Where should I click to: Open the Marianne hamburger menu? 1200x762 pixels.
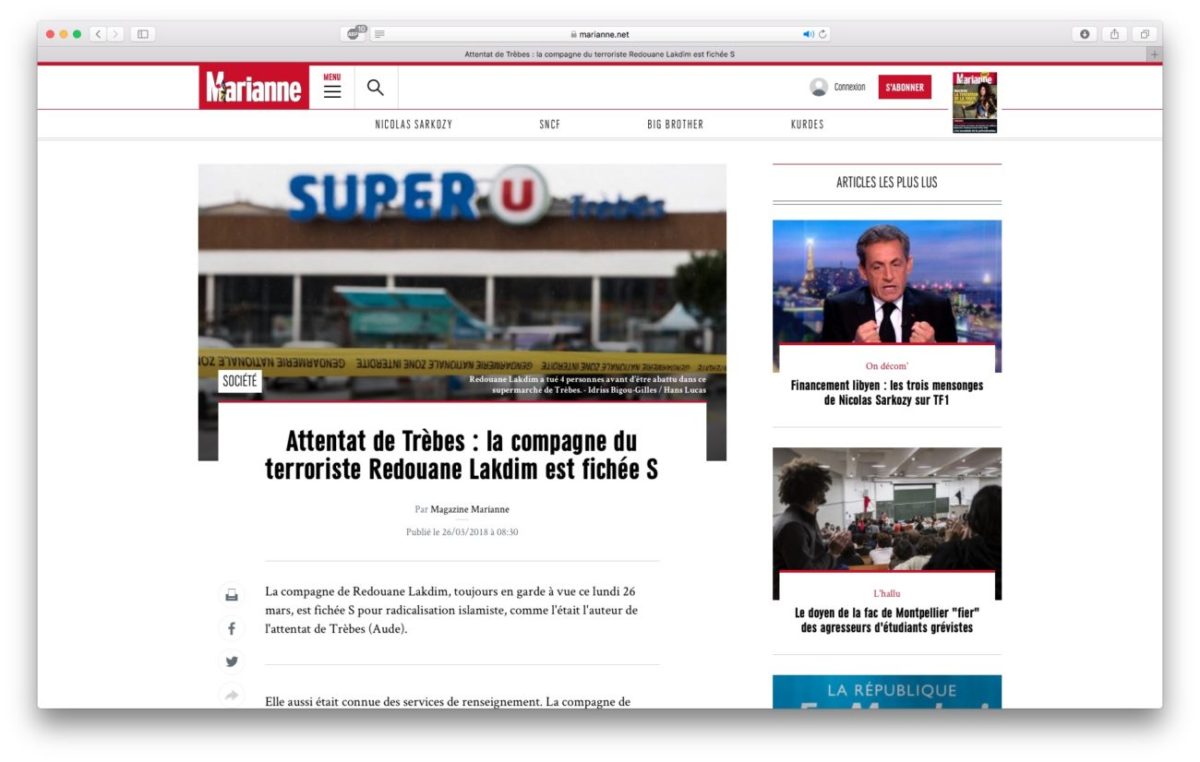coord(332,88)
